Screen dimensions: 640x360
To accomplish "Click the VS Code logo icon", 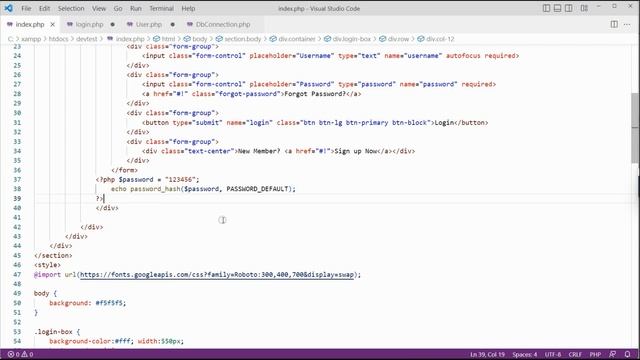I will tap(8, 8).
